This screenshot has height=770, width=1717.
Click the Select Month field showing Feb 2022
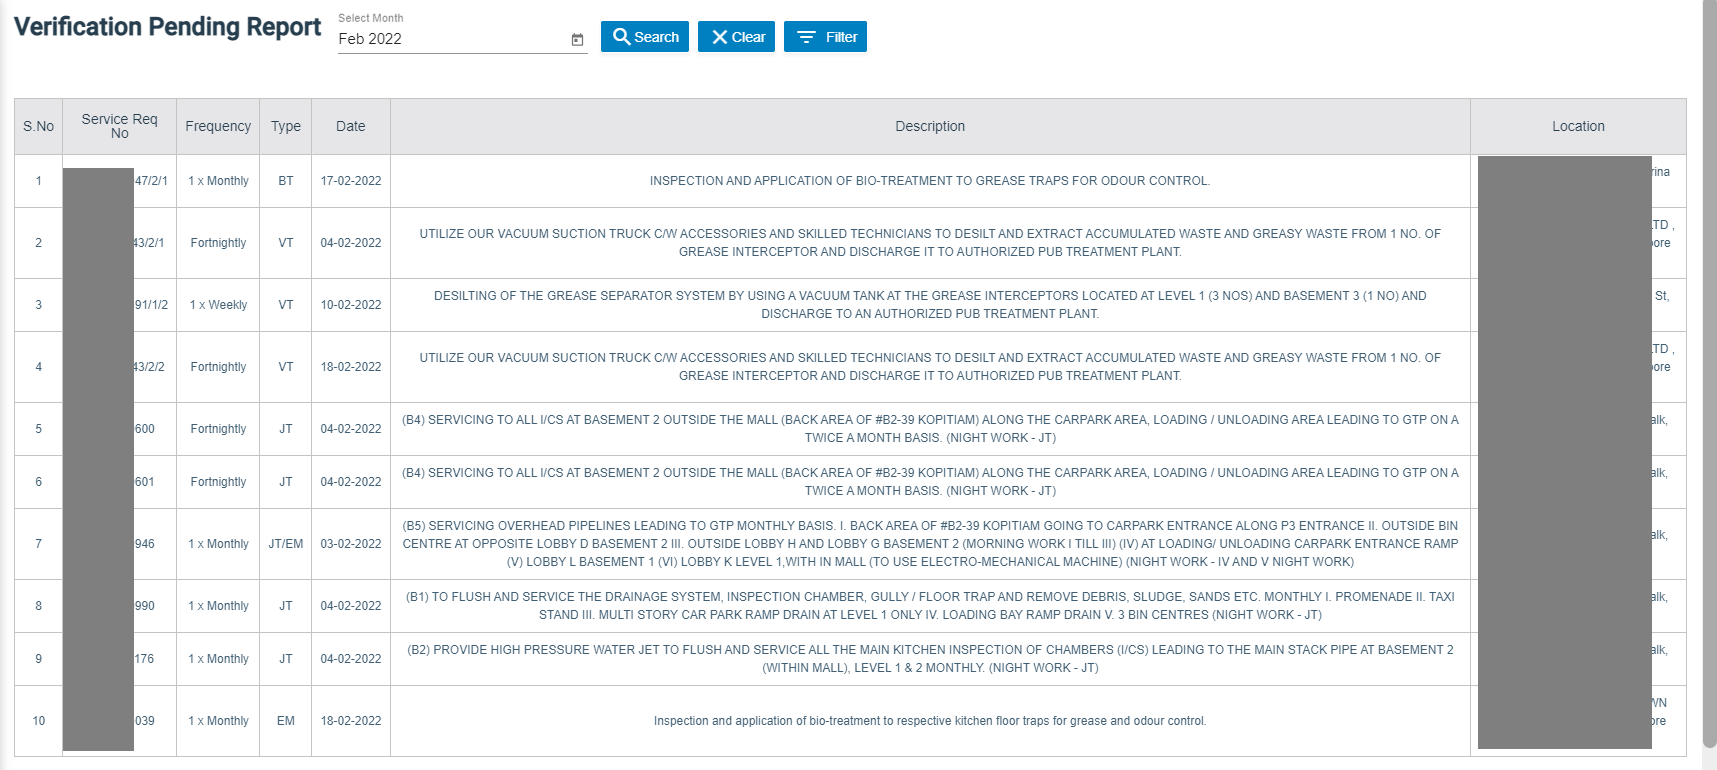pos(450,39)
